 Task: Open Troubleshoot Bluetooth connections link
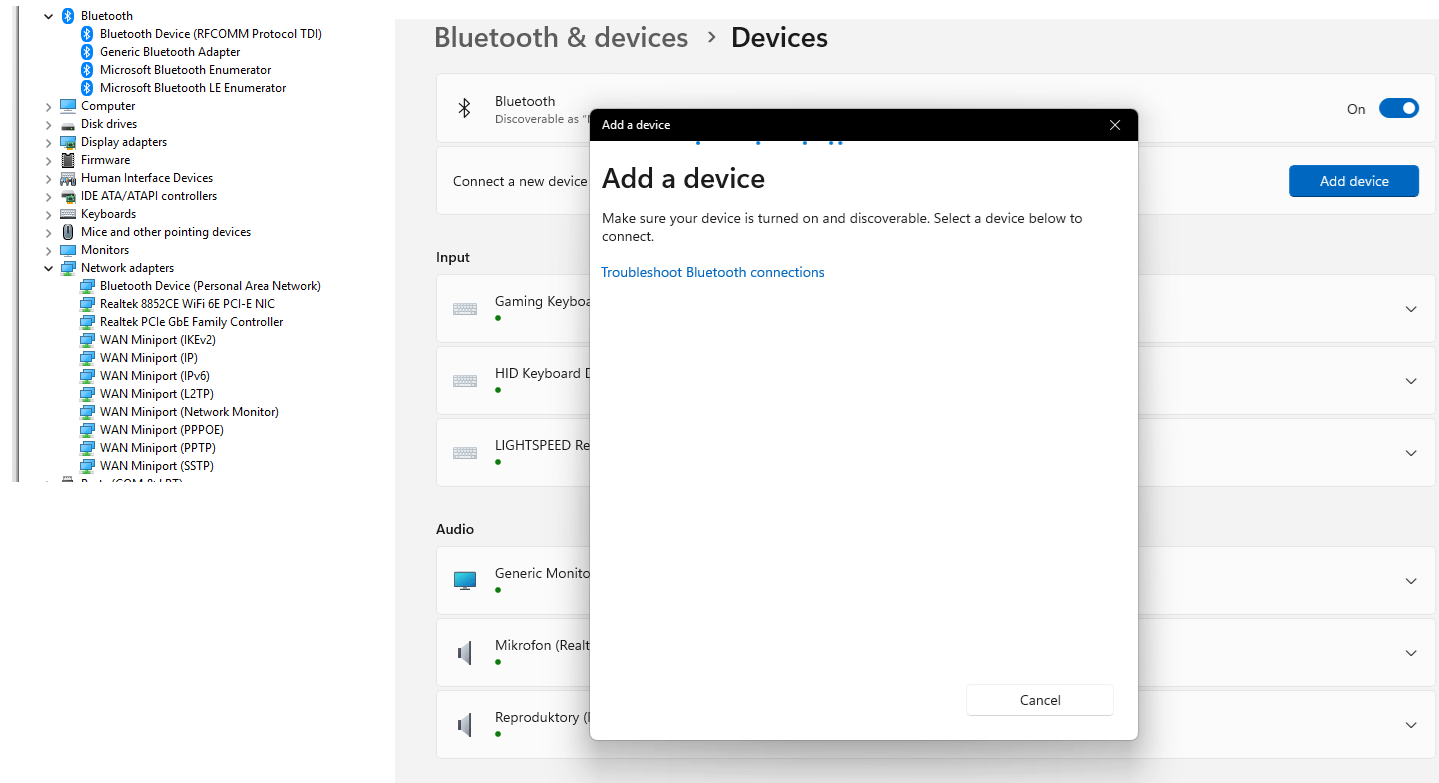pyautogui.click(x=713, y=272)
